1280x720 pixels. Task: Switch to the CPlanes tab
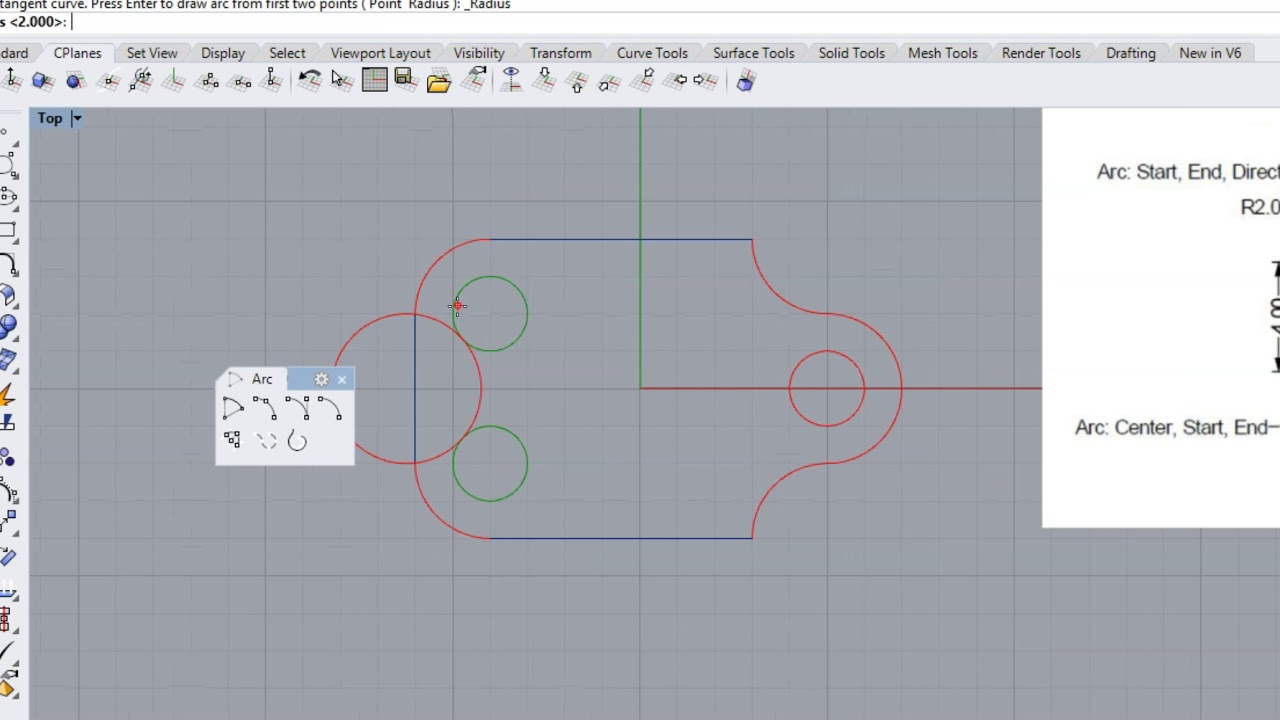[77, 53]
